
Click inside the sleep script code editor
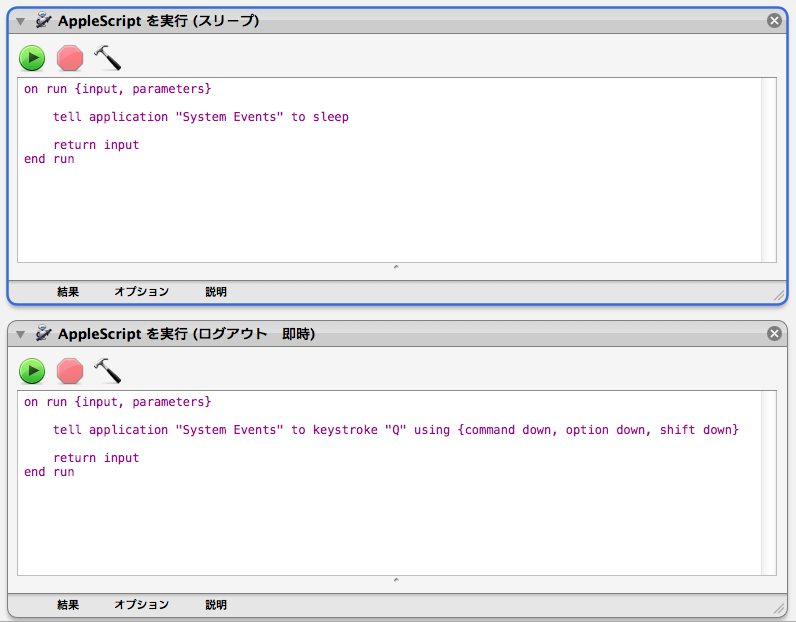pos(390,200)
